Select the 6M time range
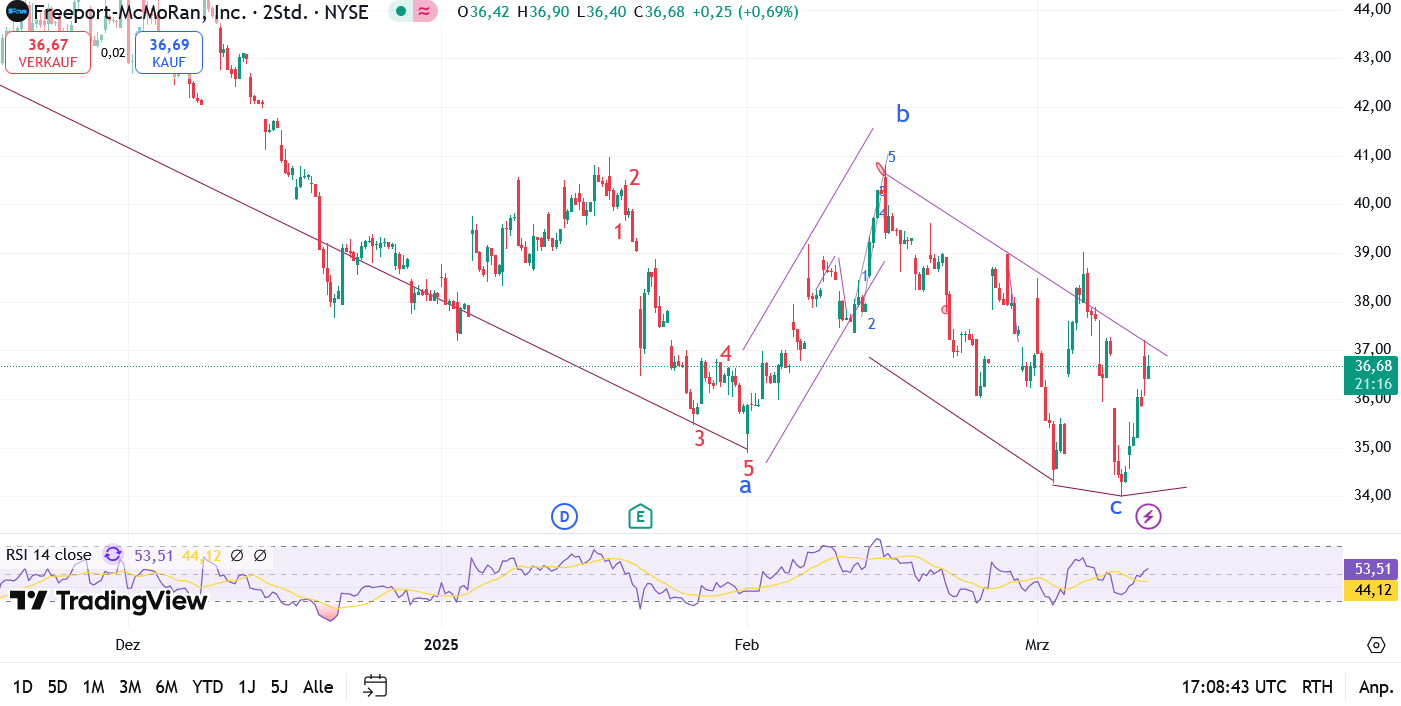This screenshot has height=706, width=1401. (x=166, y=687)
